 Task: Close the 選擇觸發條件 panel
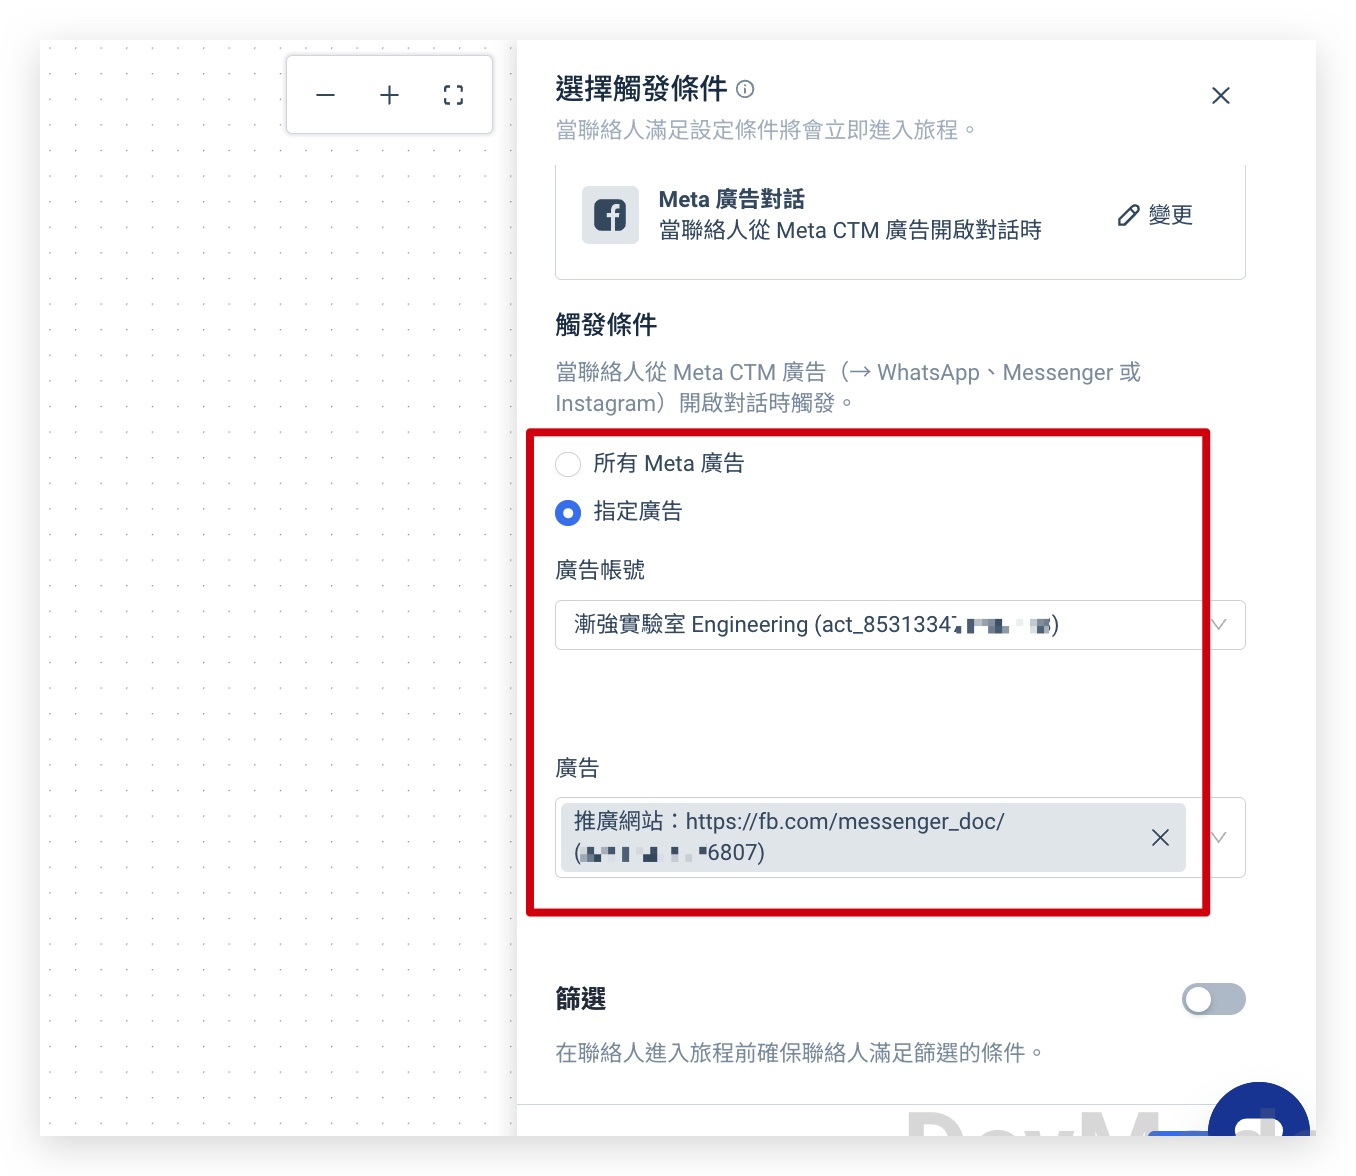[x=1220, y=96]
